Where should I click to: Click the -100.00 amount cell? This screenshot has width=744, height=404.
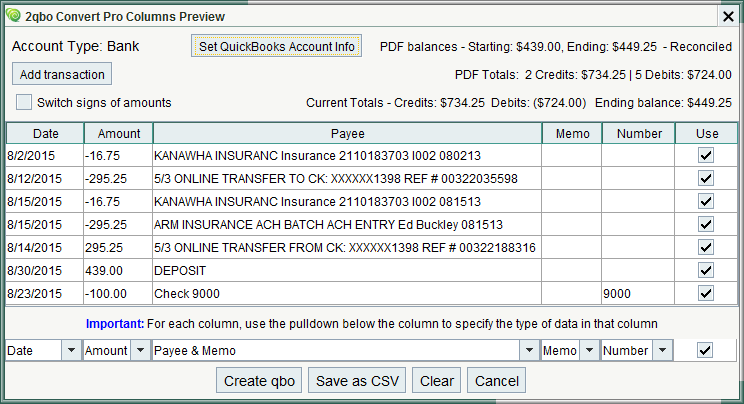click(x=119, y=293)
